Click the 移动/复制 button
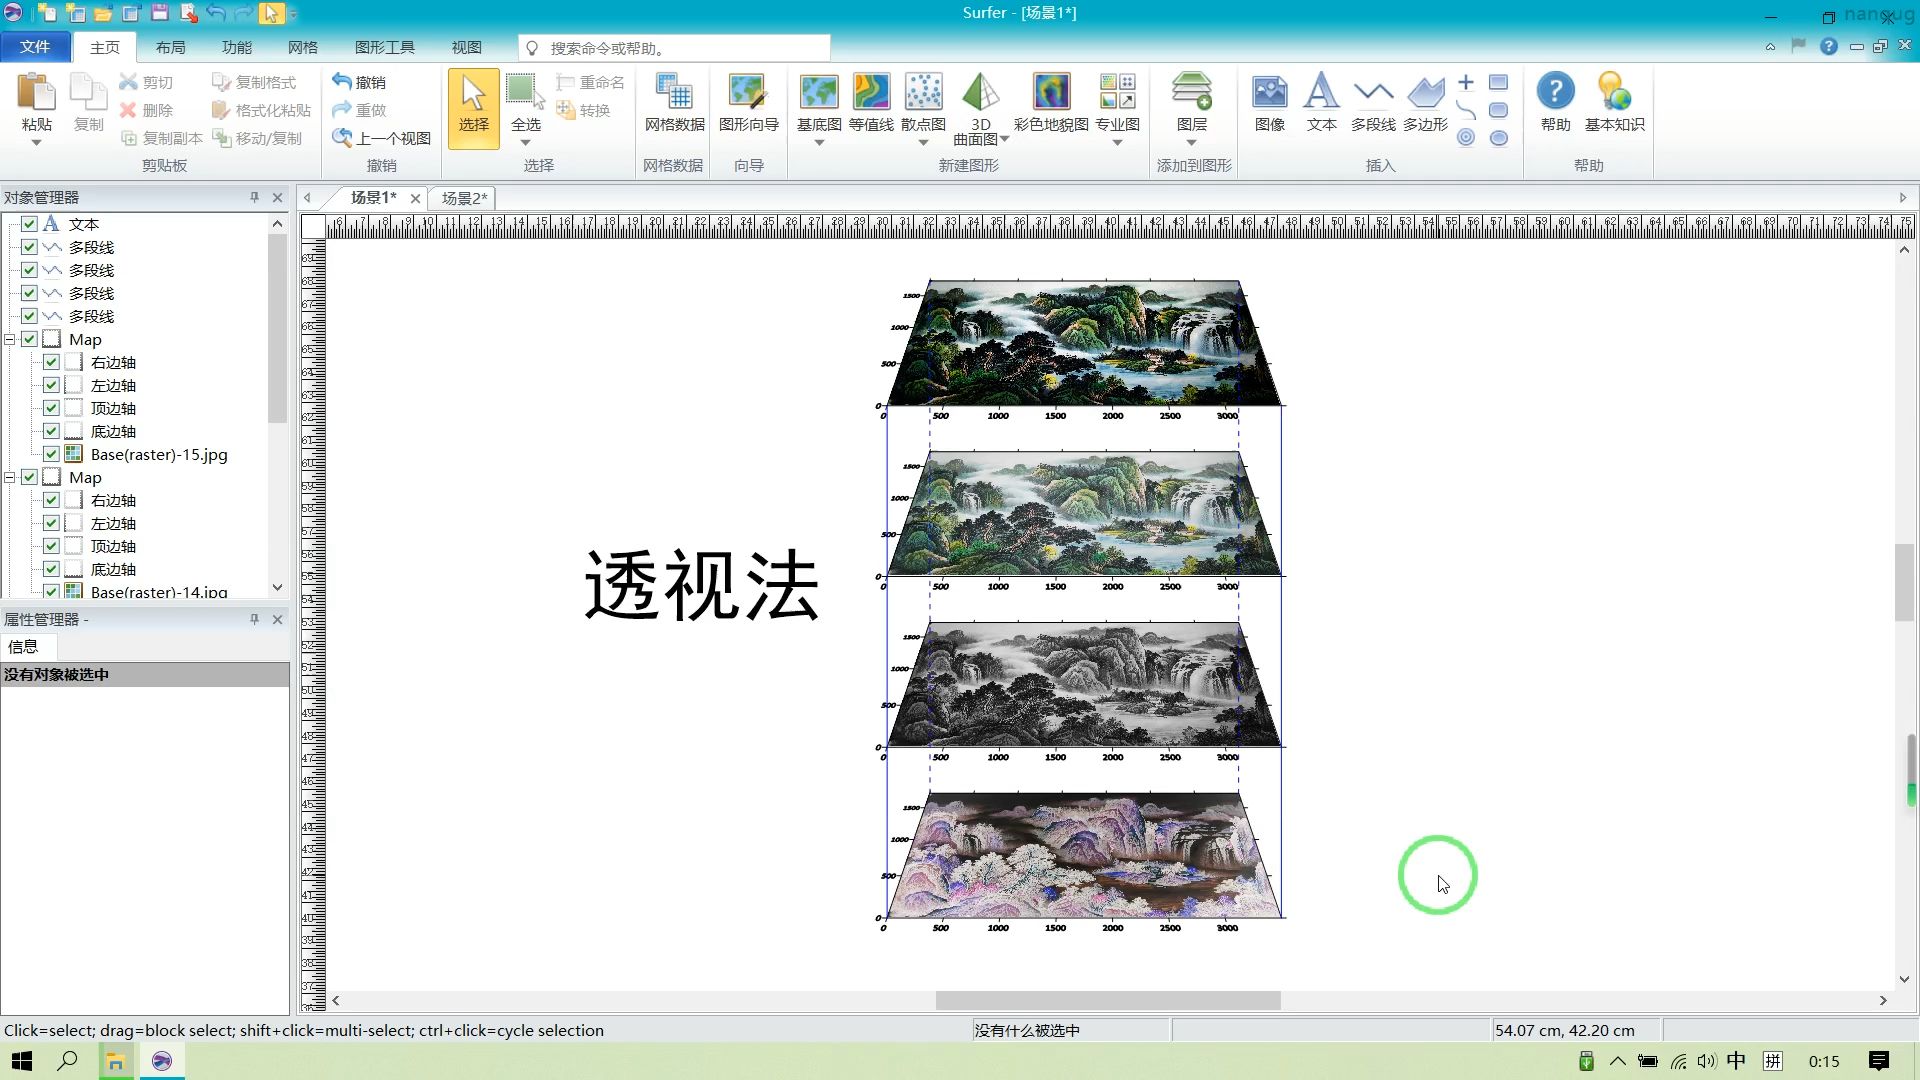This screenshot has height=1080, width=1920. [x=257, y=138]
